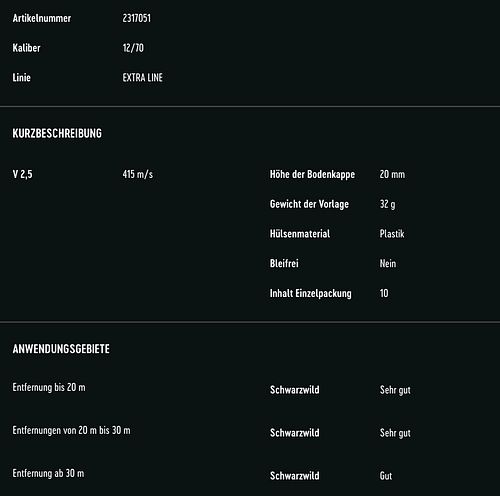Select the V 2,5 label
Image resolution: width=500 pixels, height=496 pixels.
pyautogui.click(x=22, y=174)
